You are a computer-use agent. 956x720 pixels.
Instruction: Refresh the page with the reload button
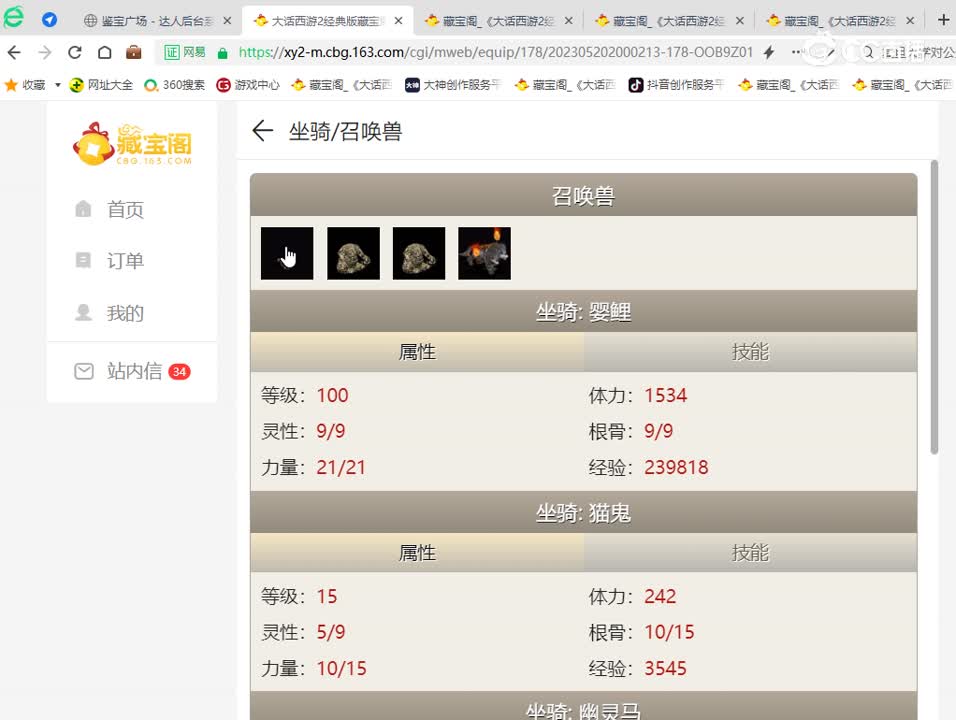tap(76, 51)
